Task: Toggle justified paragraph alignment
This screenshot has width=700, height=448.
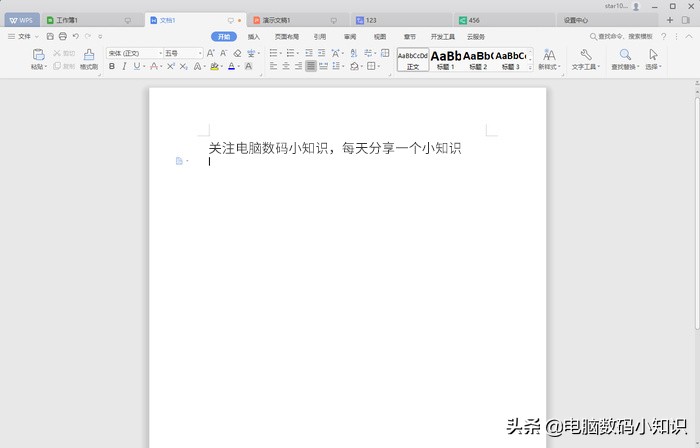Action: pyautogui.click(x=311, y=67)
